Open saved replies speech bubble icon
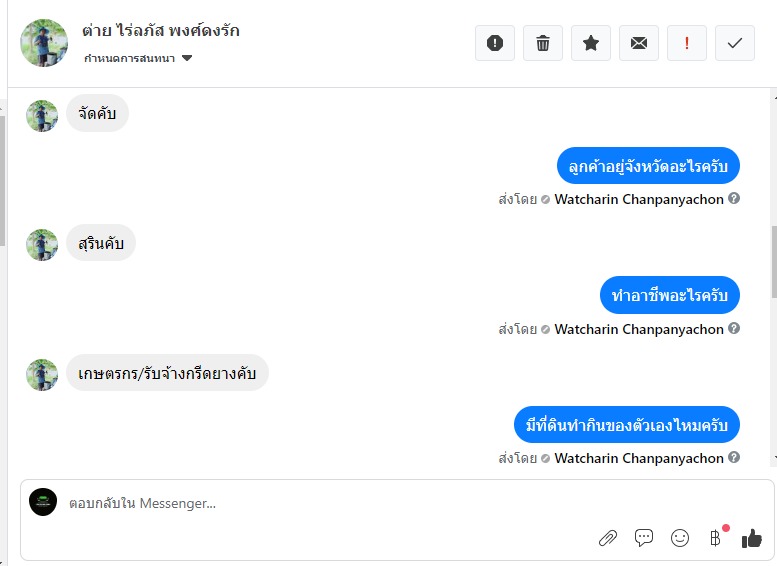Screen dimensions: 777x566 tap(644, 538)
